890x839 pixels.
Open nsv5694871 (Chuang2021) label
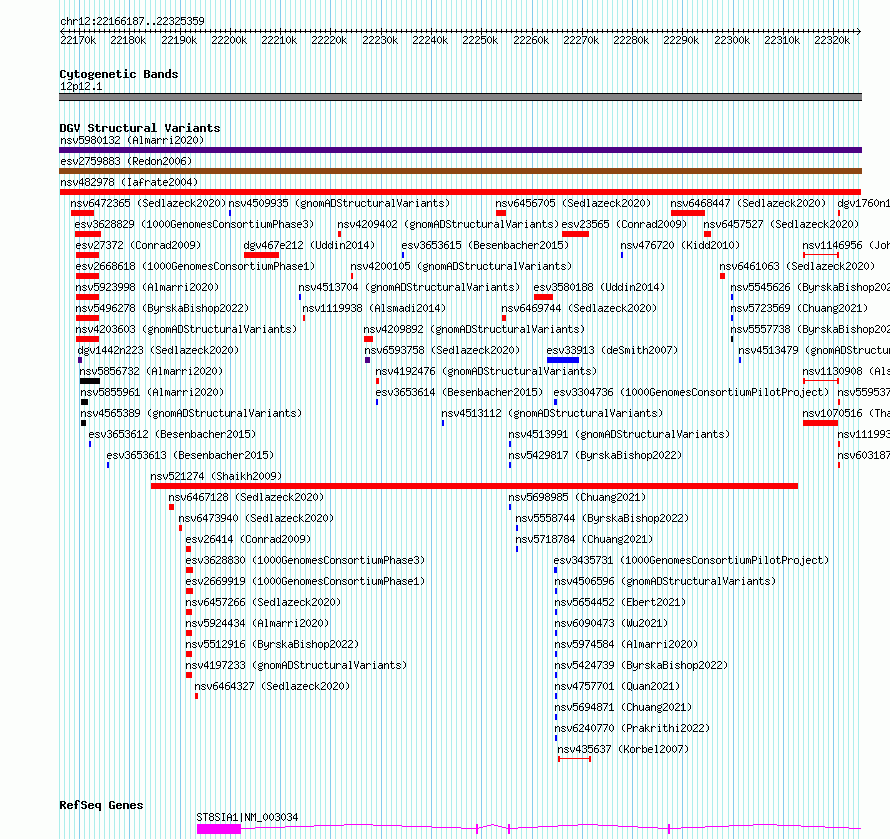click(x=623, y=707)
